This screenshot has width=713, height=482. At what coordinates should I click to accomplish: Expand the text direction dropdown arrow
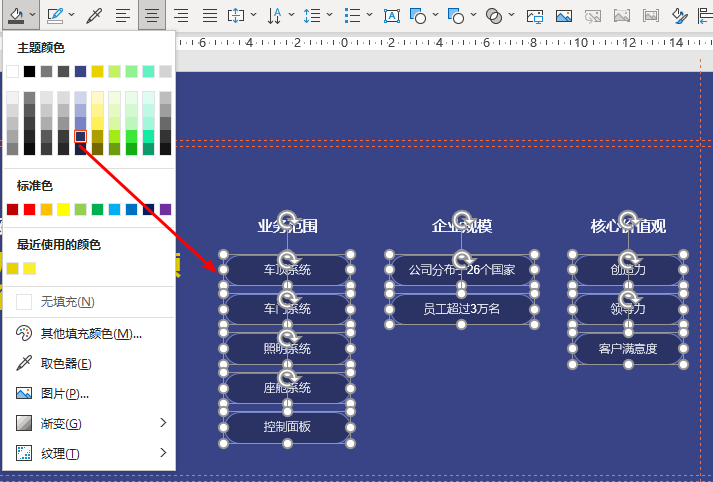point(291,15)
